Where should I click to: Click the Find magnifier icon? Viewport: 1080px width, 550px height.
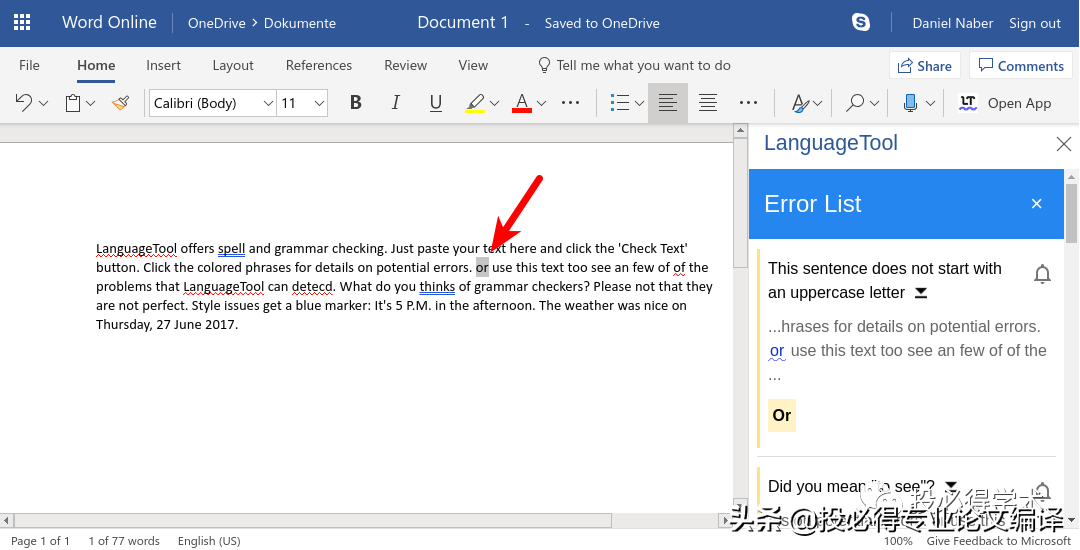855,103
